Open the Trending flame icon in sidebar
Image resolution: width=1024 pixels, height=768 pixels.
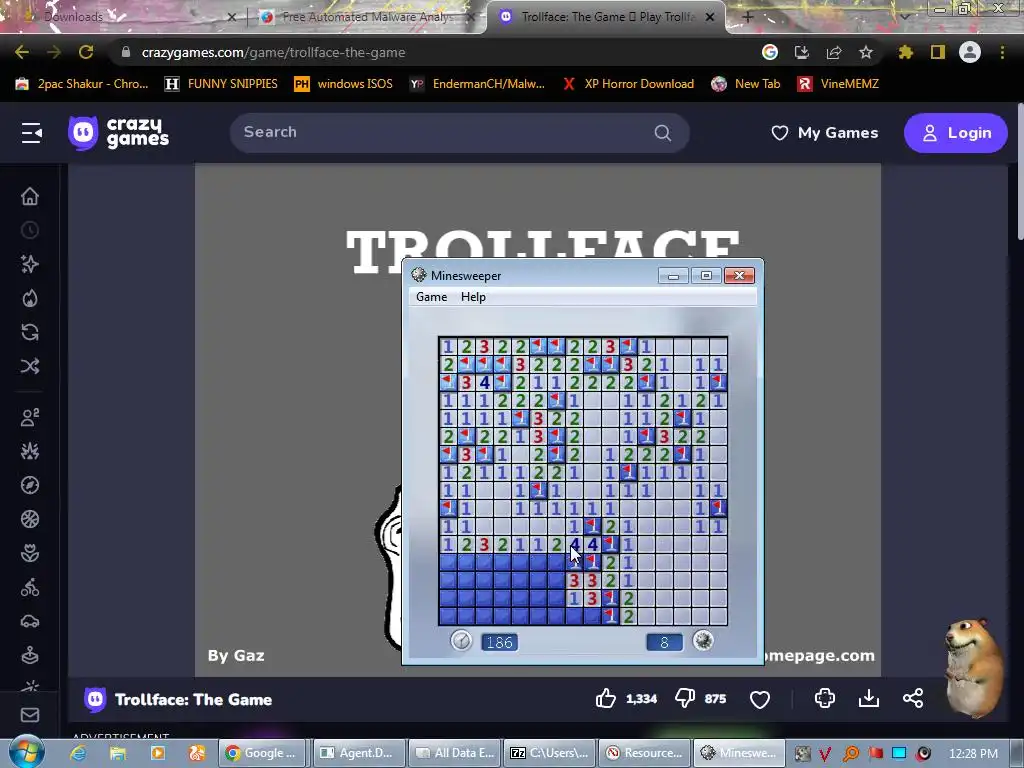[x=29, y=298]
